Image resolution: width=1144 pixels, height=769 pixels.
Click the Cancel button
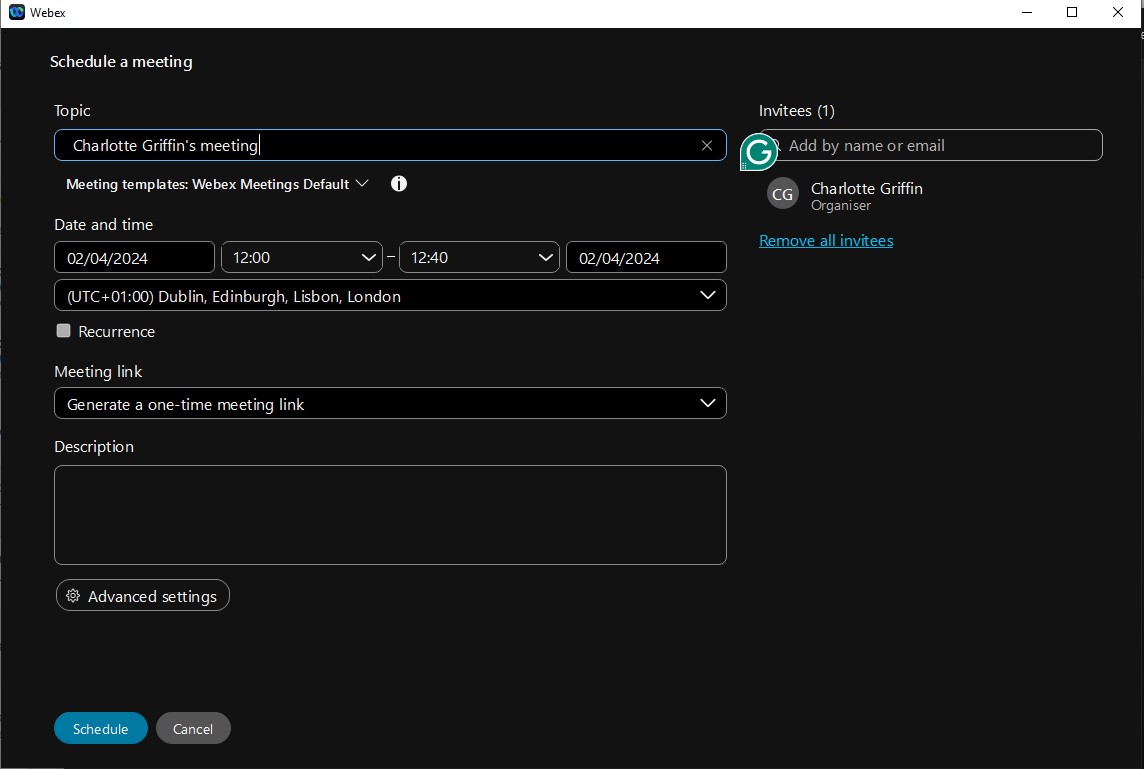tap(193, 728)
